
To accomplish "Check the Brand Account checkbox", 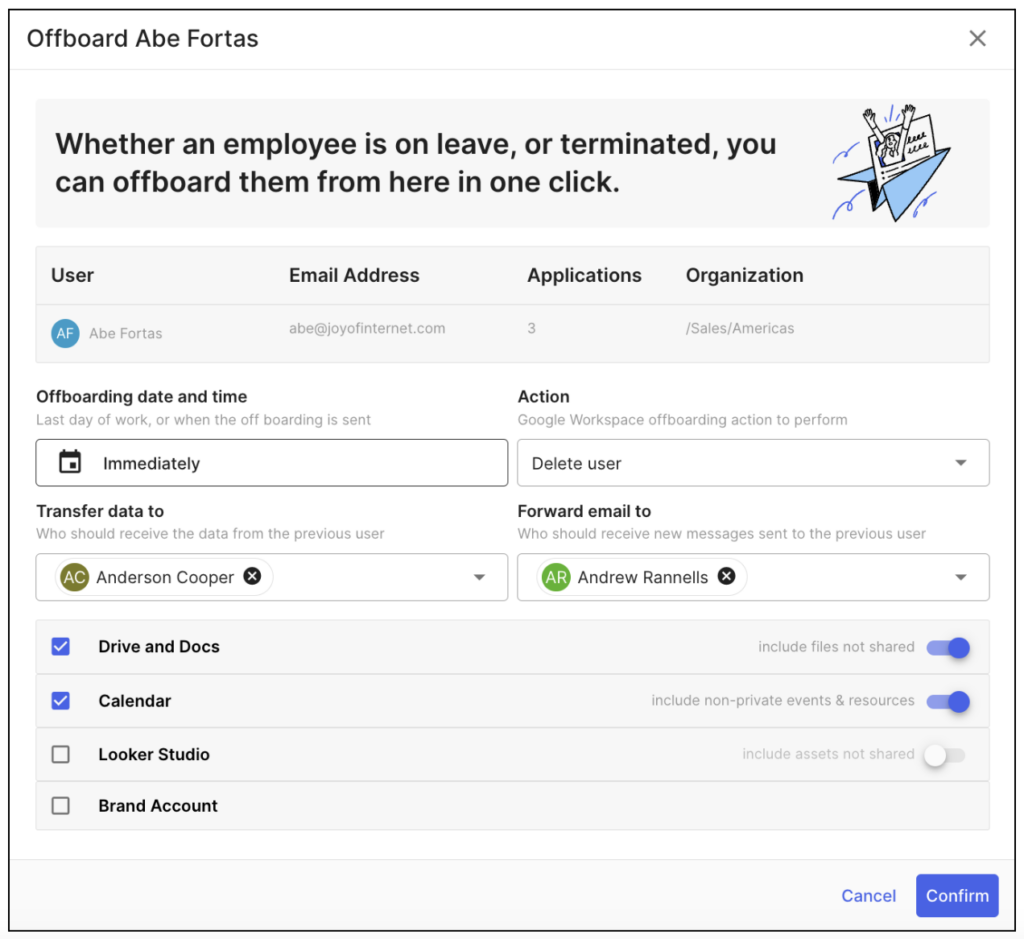I will (x=61, y=805).
